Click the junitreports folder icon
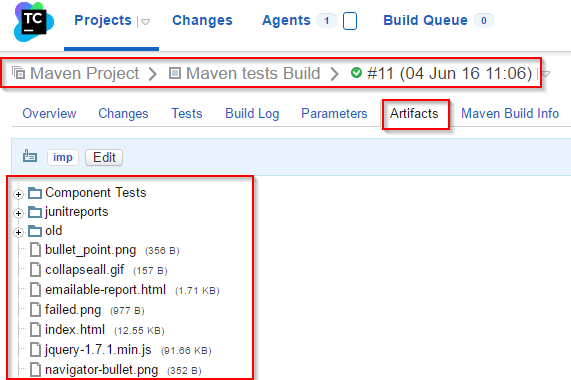Image resolution: width=571 pixels, height=380 pixels. pos(35,212)
